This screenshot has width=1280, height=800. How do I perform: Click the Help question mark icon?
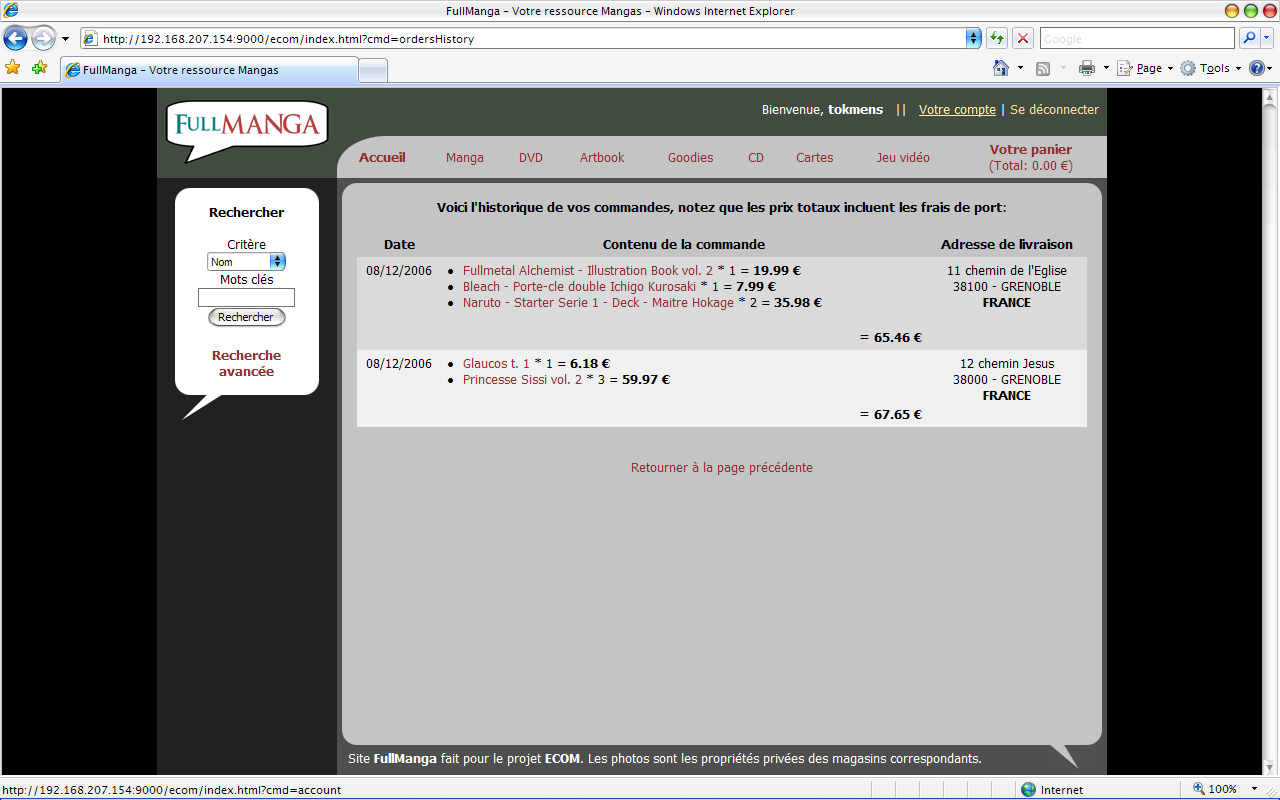tap(1257, 68)
